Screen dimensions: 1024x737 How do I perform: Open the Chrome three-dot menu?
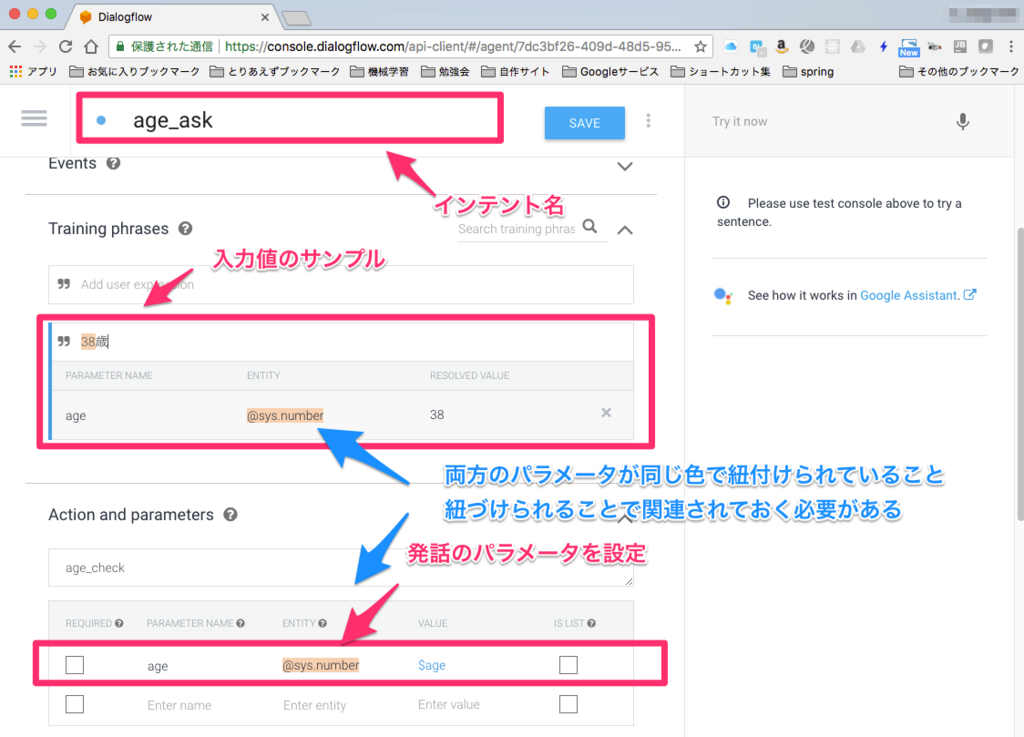point(1011,46)
